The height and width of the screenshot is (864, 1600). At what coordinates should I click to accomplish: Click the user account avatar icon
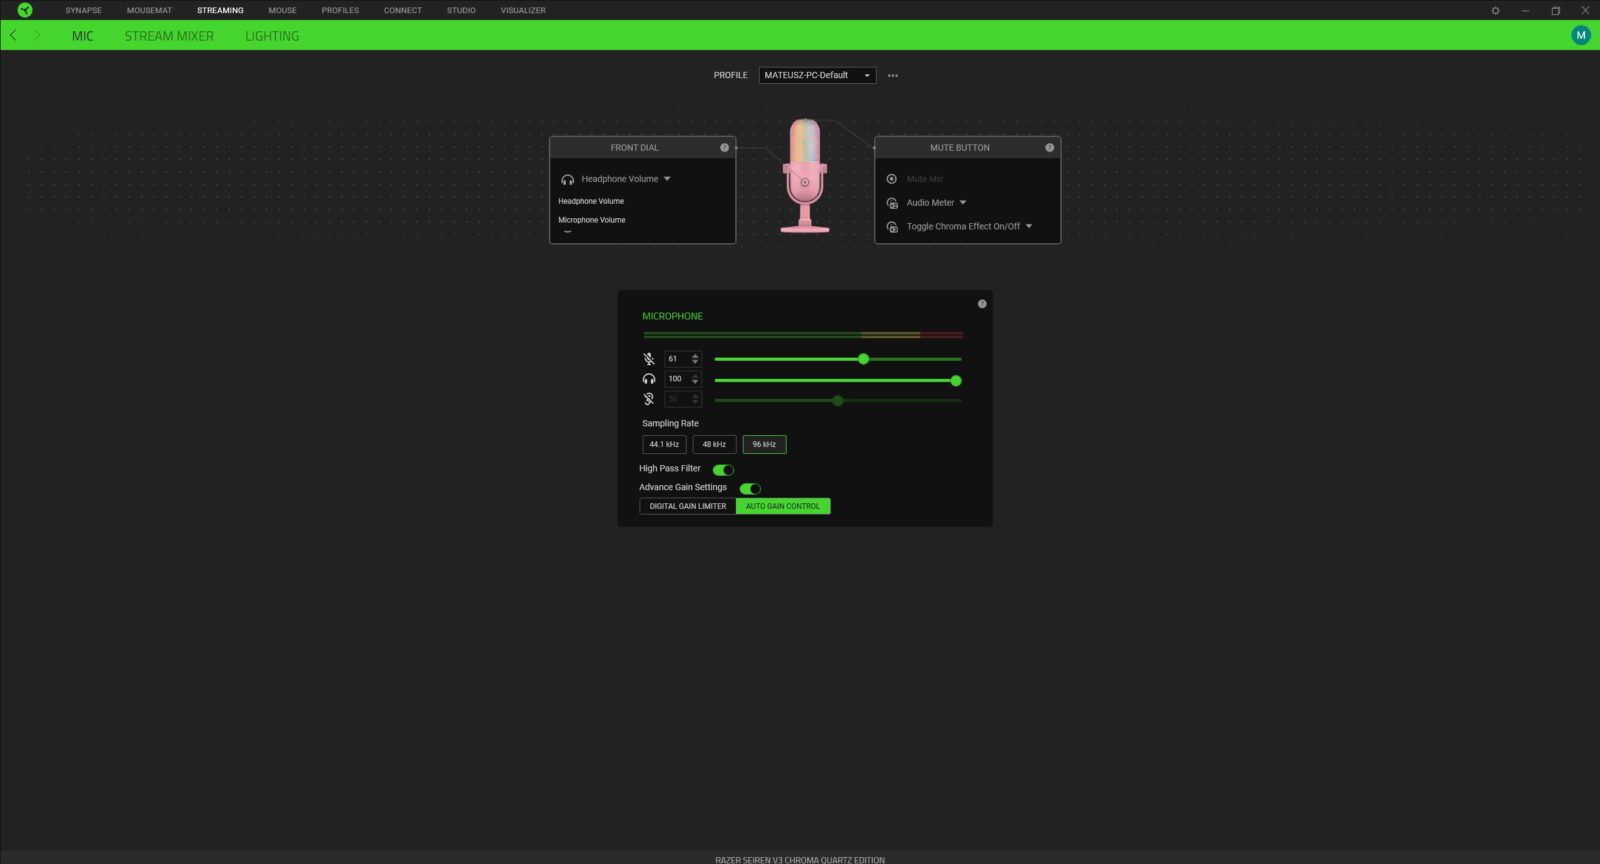click(1581, 35)
